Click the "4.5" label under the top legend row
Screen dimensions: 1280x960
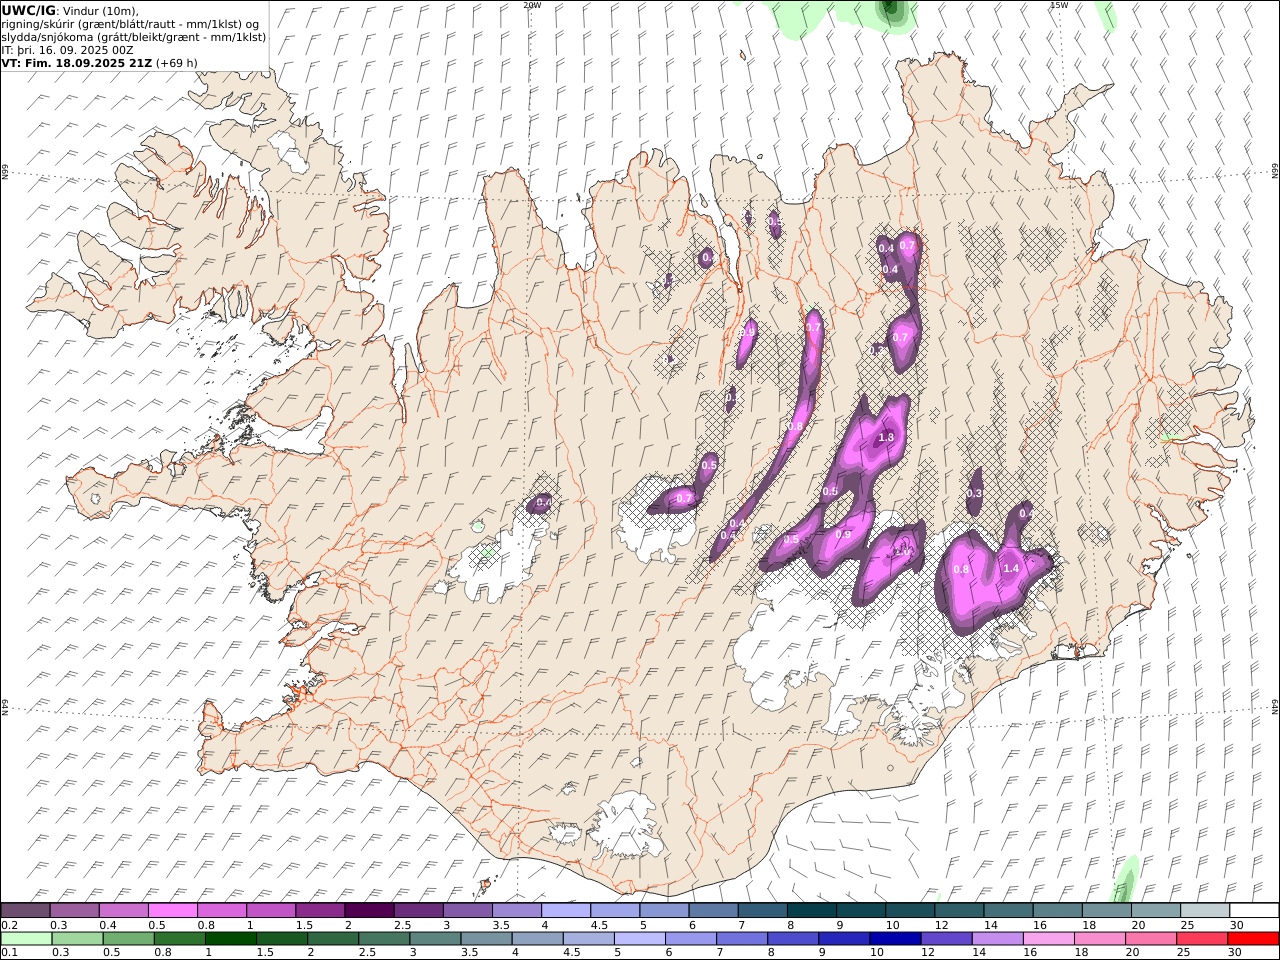pyautogui.click(x=599, y=925)
